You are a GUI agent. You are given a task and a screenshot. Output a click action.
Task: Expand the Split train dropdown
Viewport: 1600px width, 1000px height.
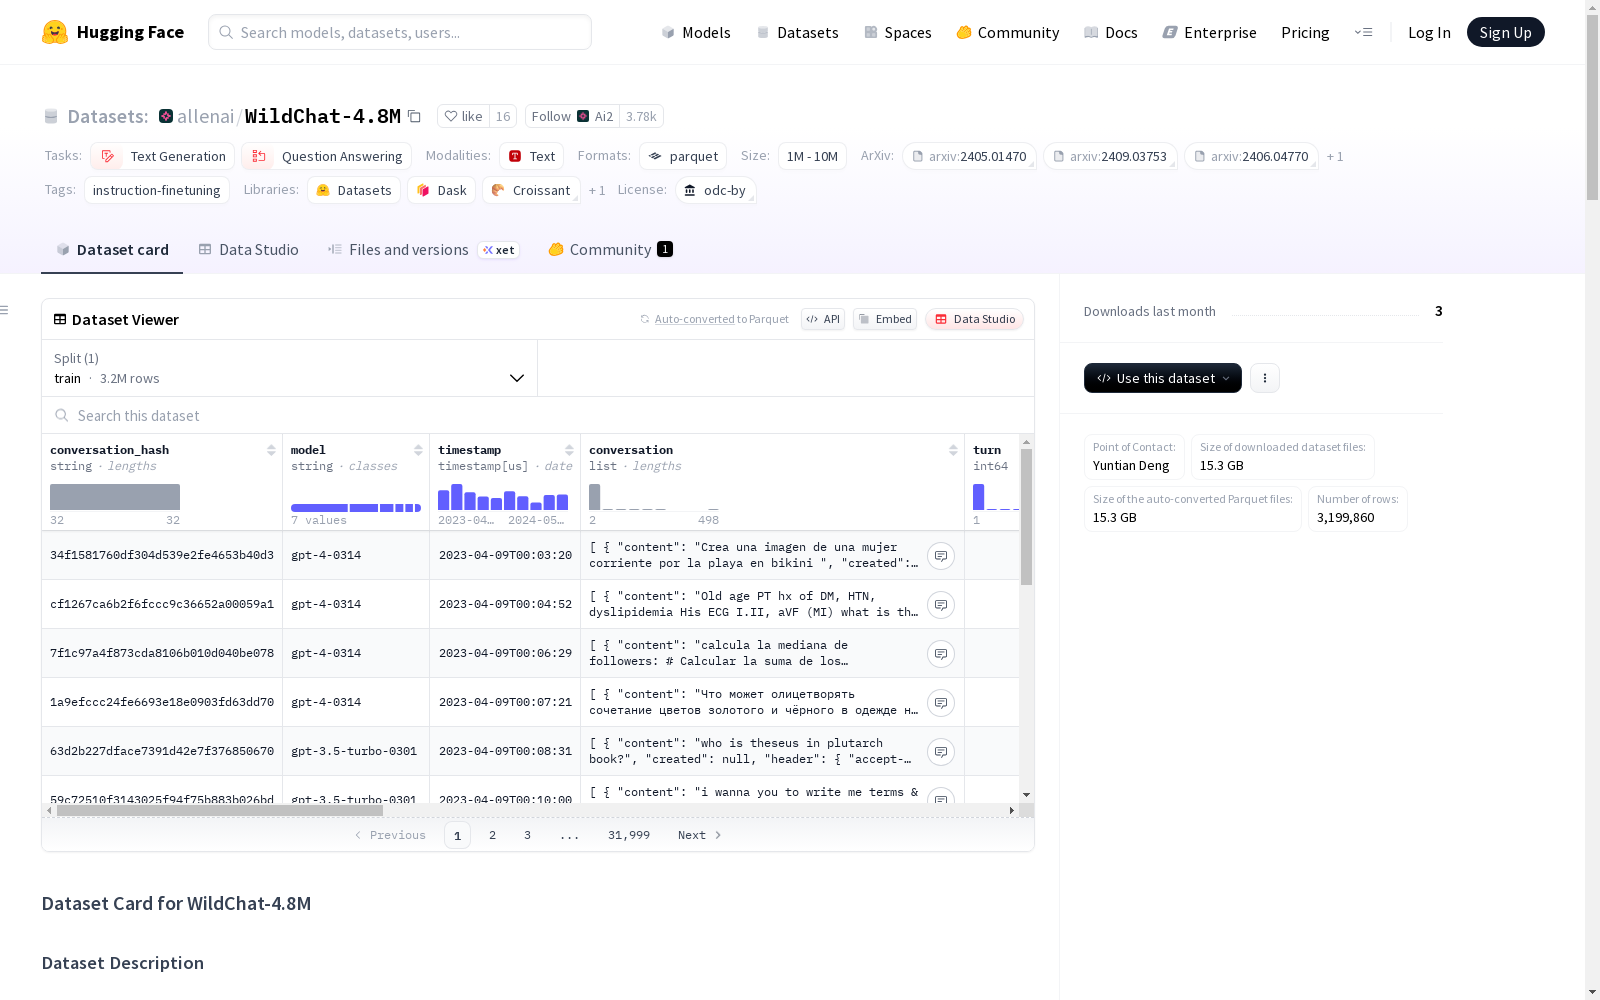289,368
